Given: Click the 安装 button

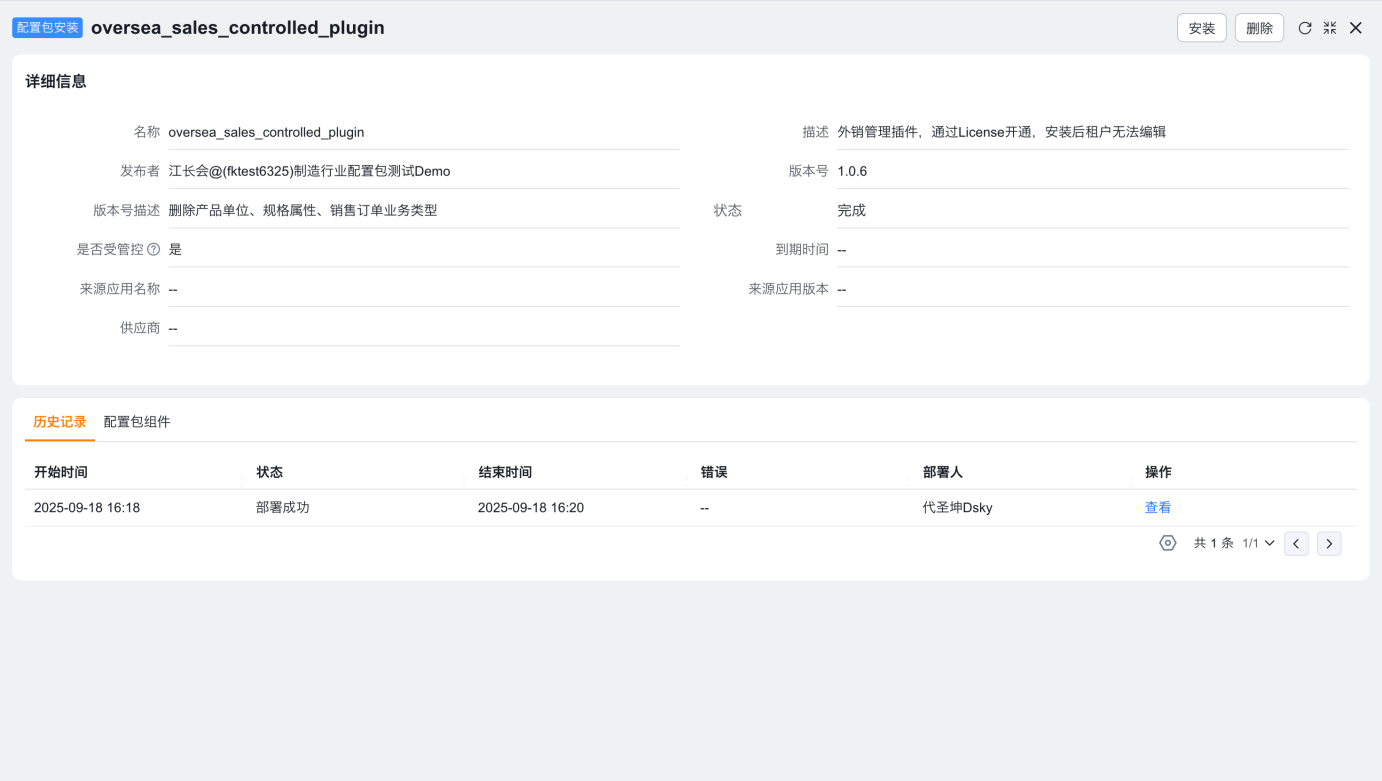Looking at the screenshot, I should coord(1201,28).
